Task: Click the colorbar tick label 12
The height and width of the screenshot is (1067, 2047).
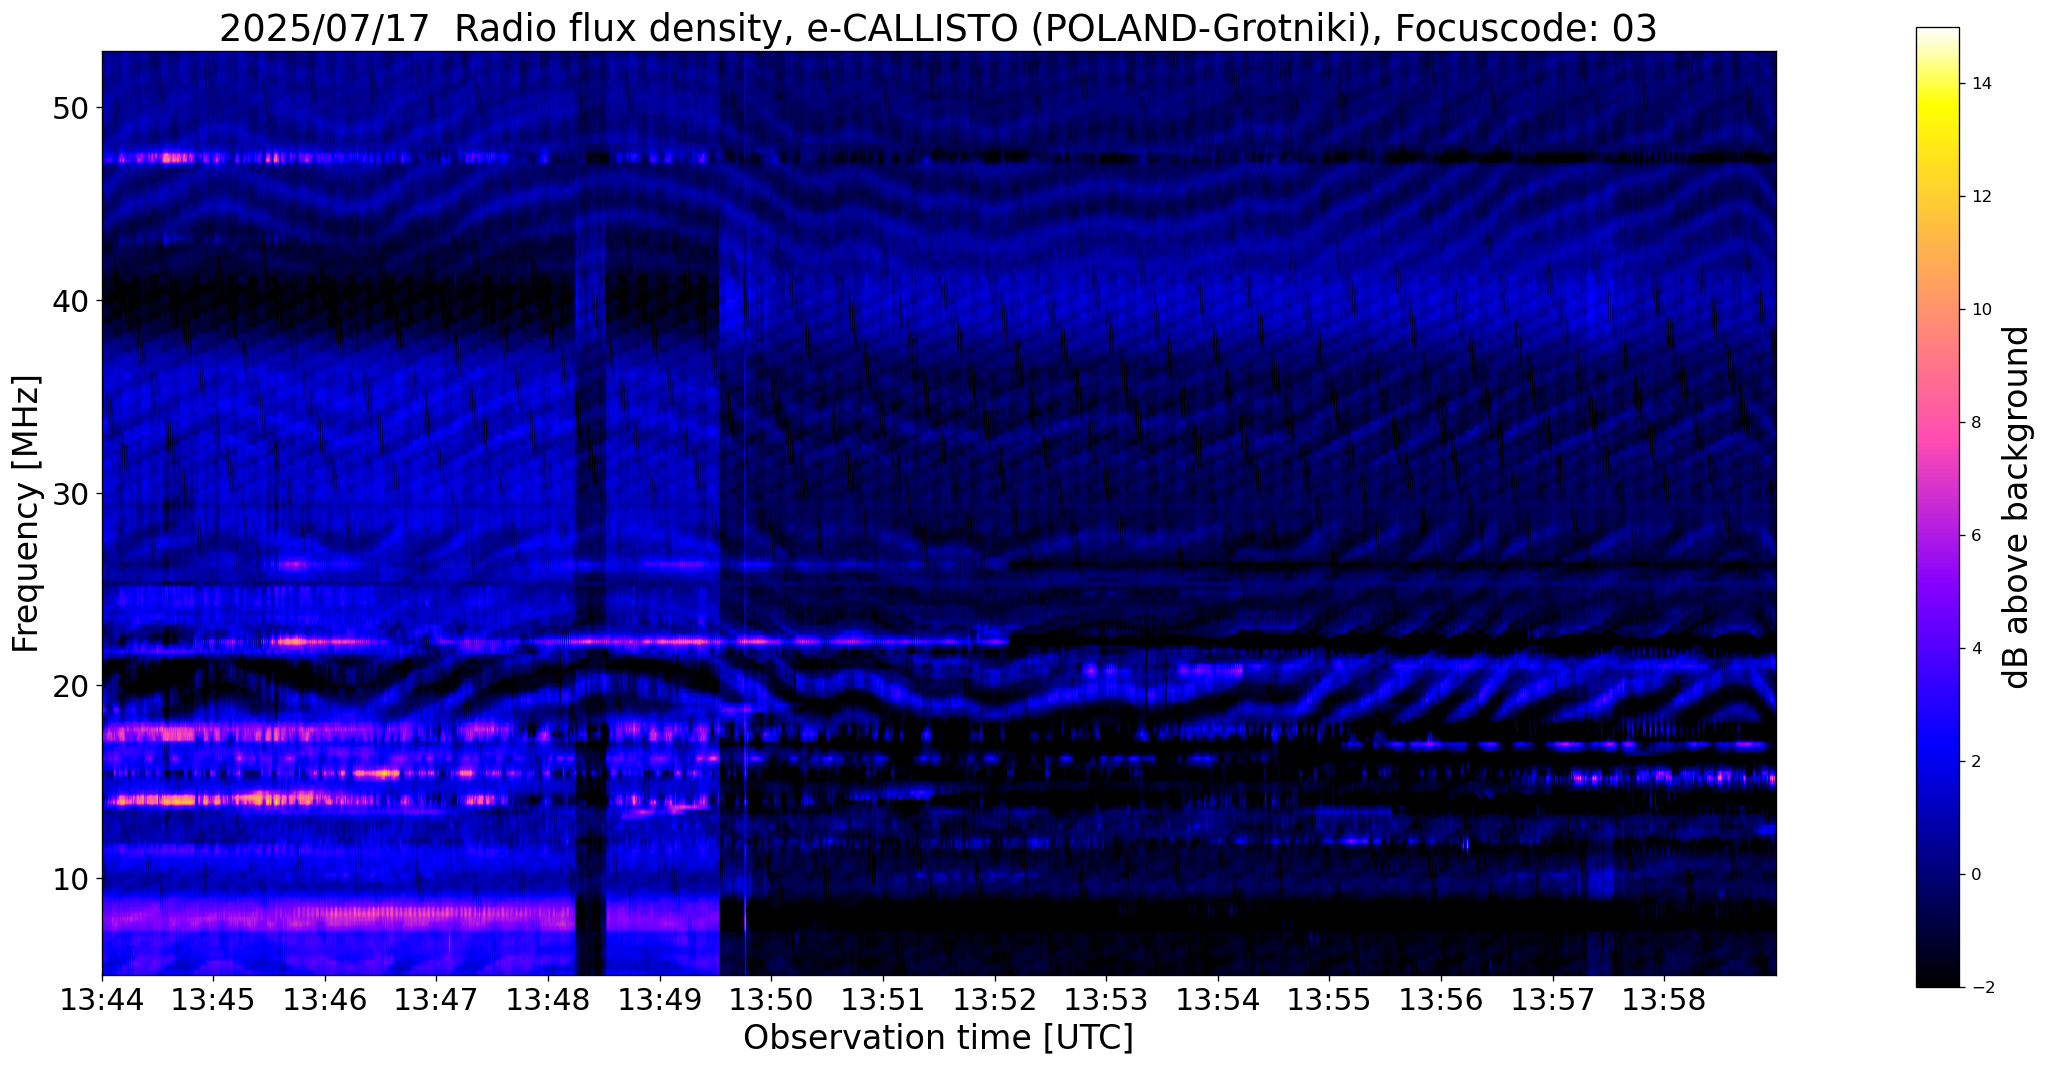Action: point(1981,197)
